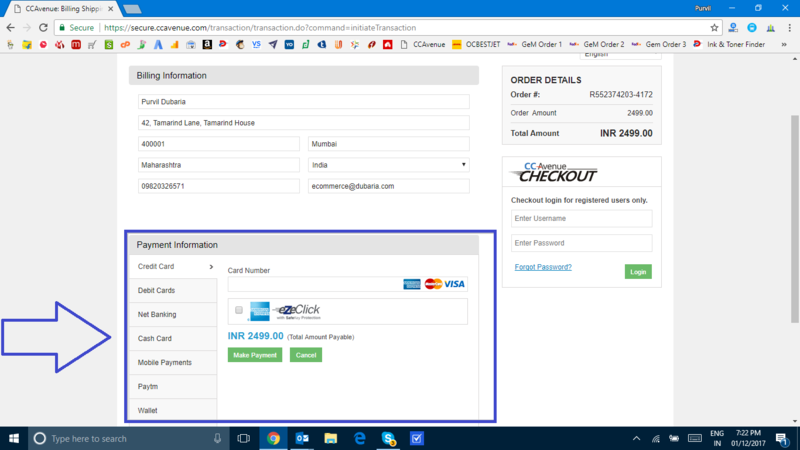Select the Mobile Payments option
Viewport: 800px width, 450px height.
pyautogui.click(x=173, y=362)
